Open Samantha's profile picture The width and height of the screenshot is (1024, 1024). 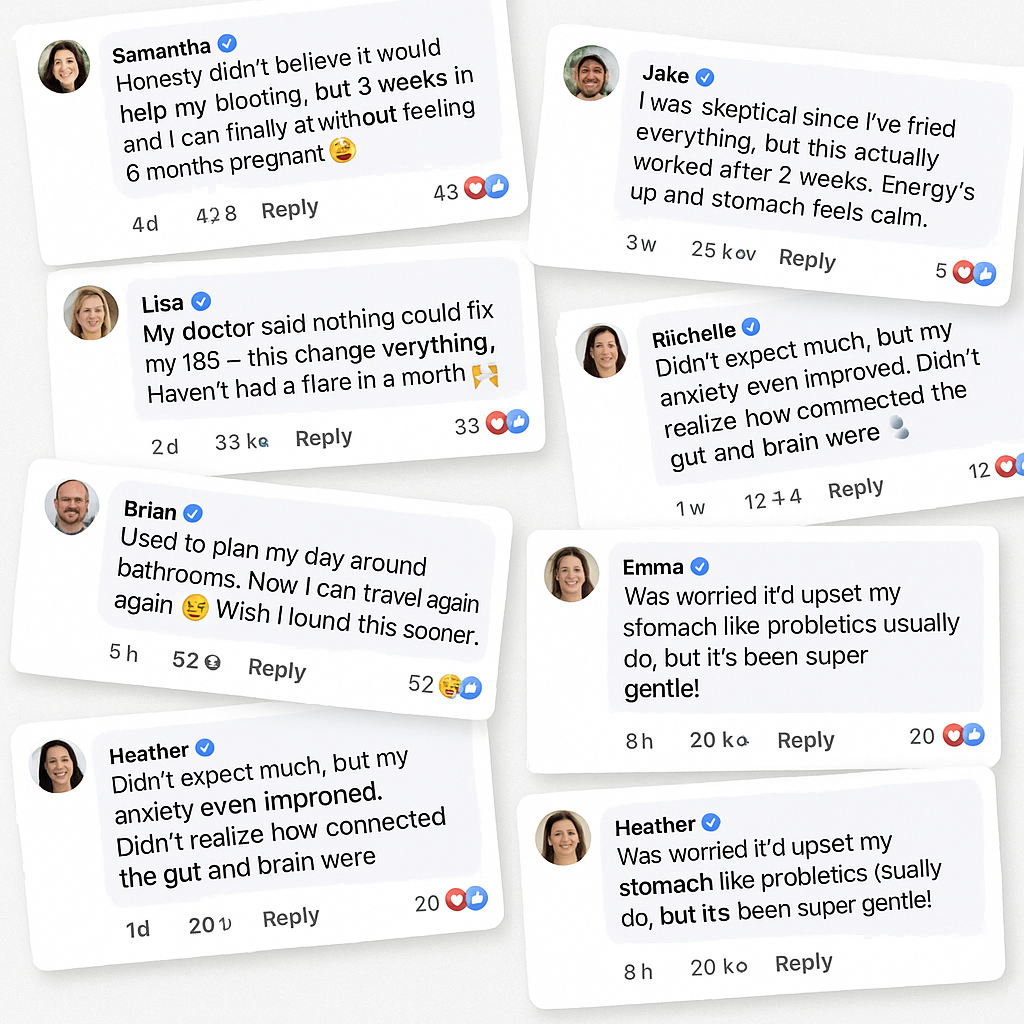pos(64,67)
